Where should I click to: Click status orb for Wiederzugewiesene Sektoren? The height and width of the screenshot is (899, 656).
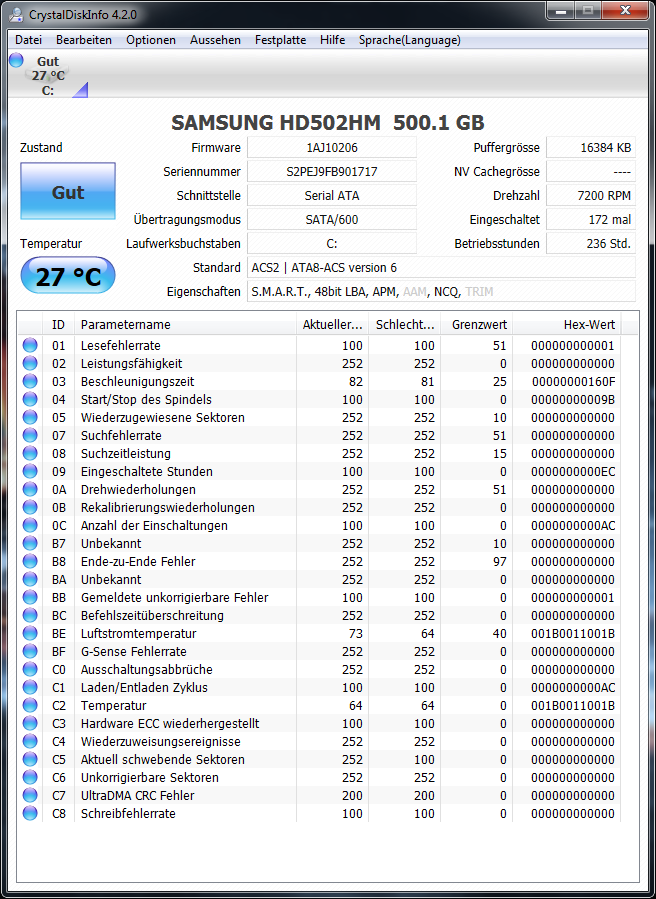(30, 417)
